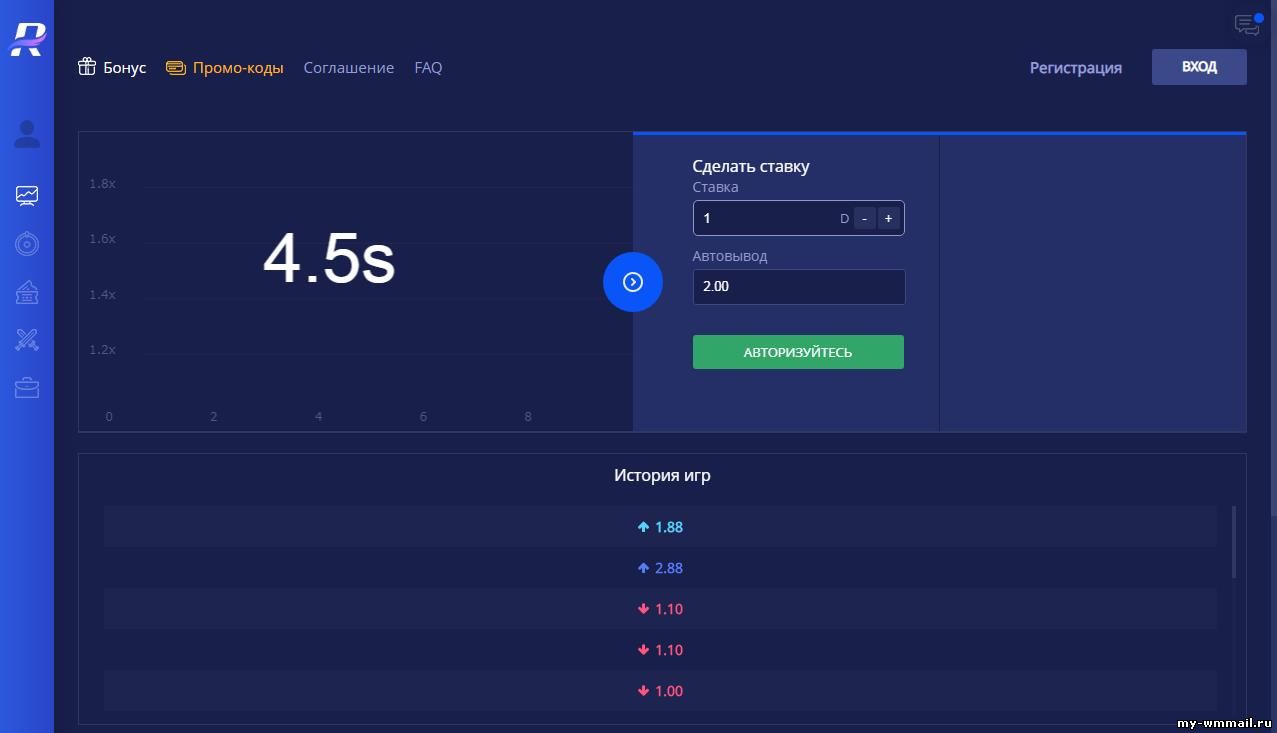Click the 4.5s countdown timer
The width and height of the screenshot is (1277, 733).
(x=329, y=261)
